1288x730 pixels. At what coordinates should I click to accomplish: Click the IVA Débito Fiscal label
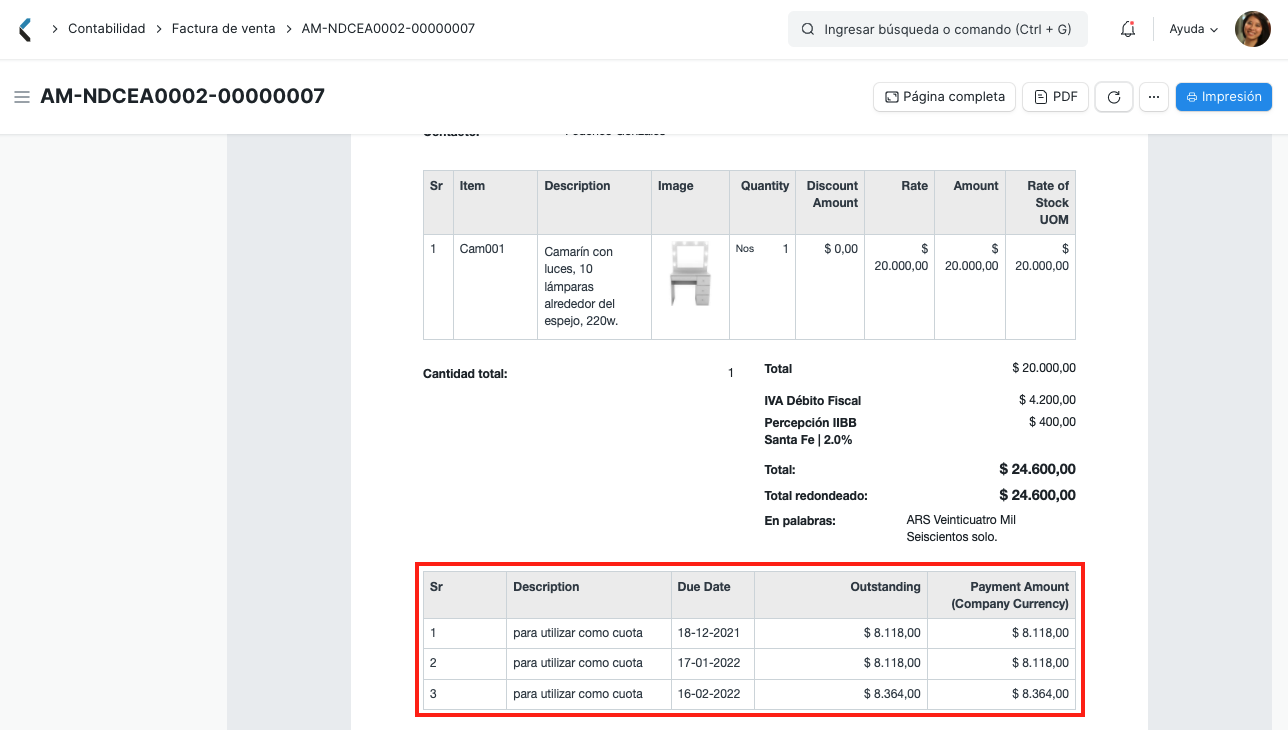(x=812, y=401)
